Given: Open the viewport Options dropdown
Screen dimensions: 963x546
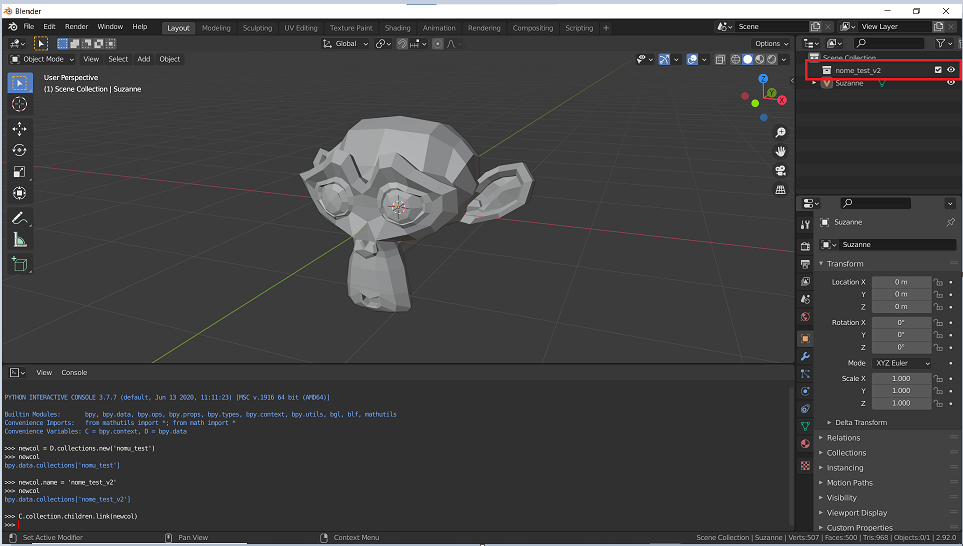Looking at the screenshot, I should coord(771,44).
